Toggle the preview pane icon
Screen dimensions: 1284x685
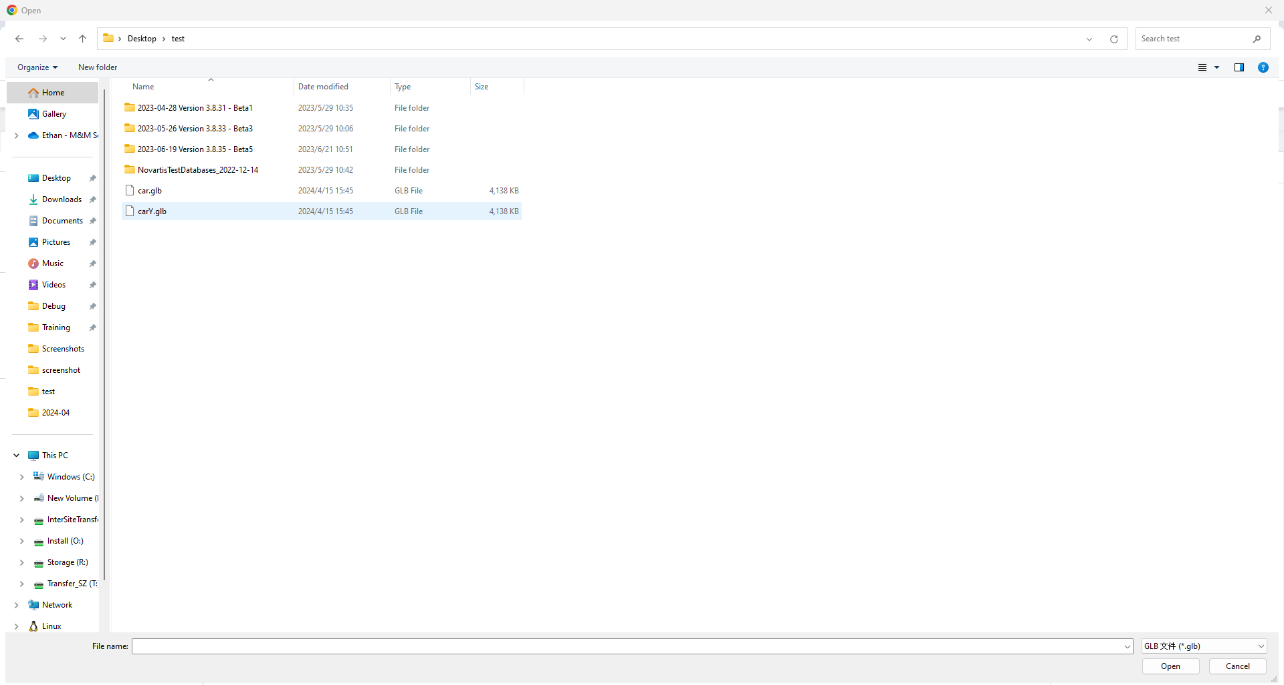(x=1239, y=67)
